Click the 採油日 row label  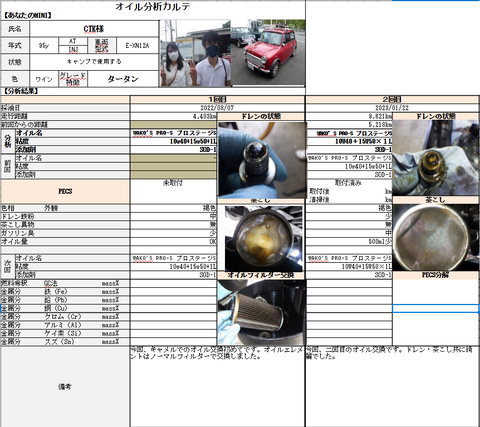(65, 108)
